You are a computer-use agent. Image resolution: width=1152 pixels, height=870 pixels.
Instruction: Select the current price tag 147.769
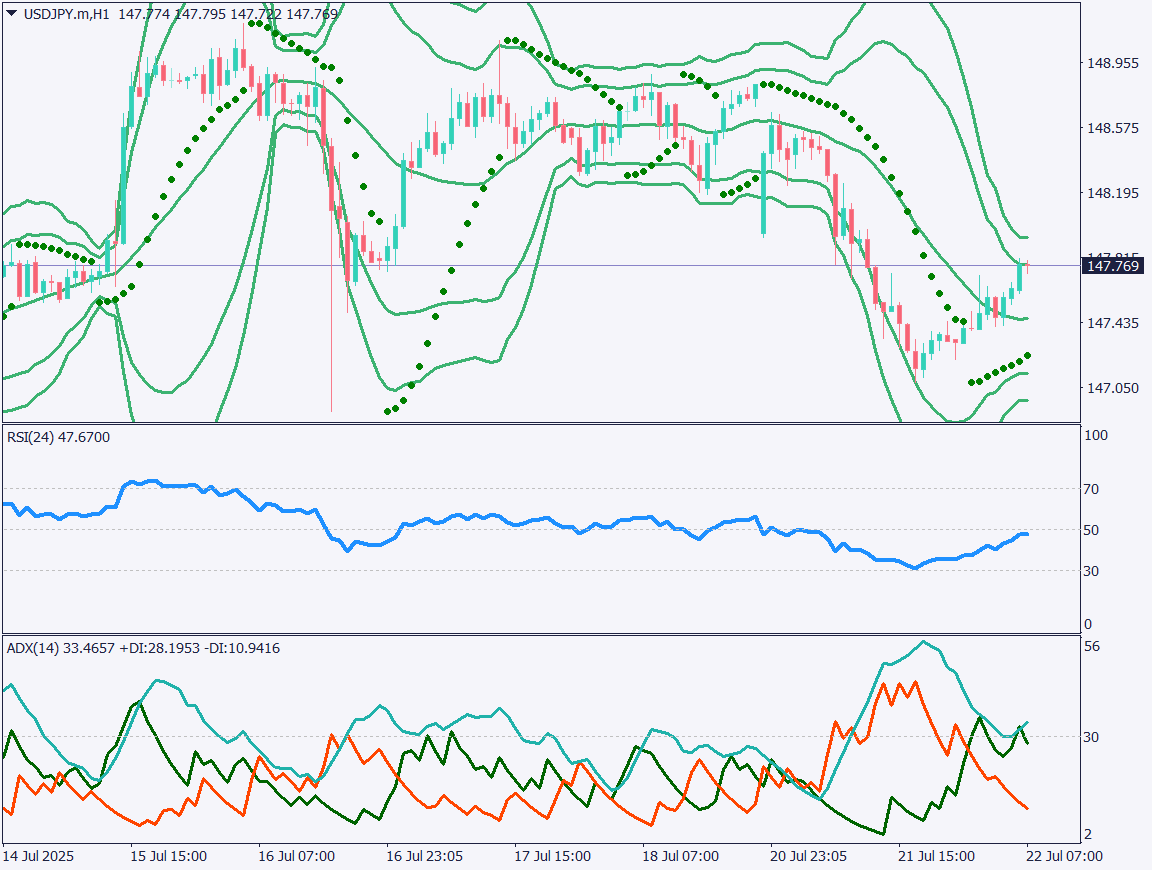[1113, 265]
